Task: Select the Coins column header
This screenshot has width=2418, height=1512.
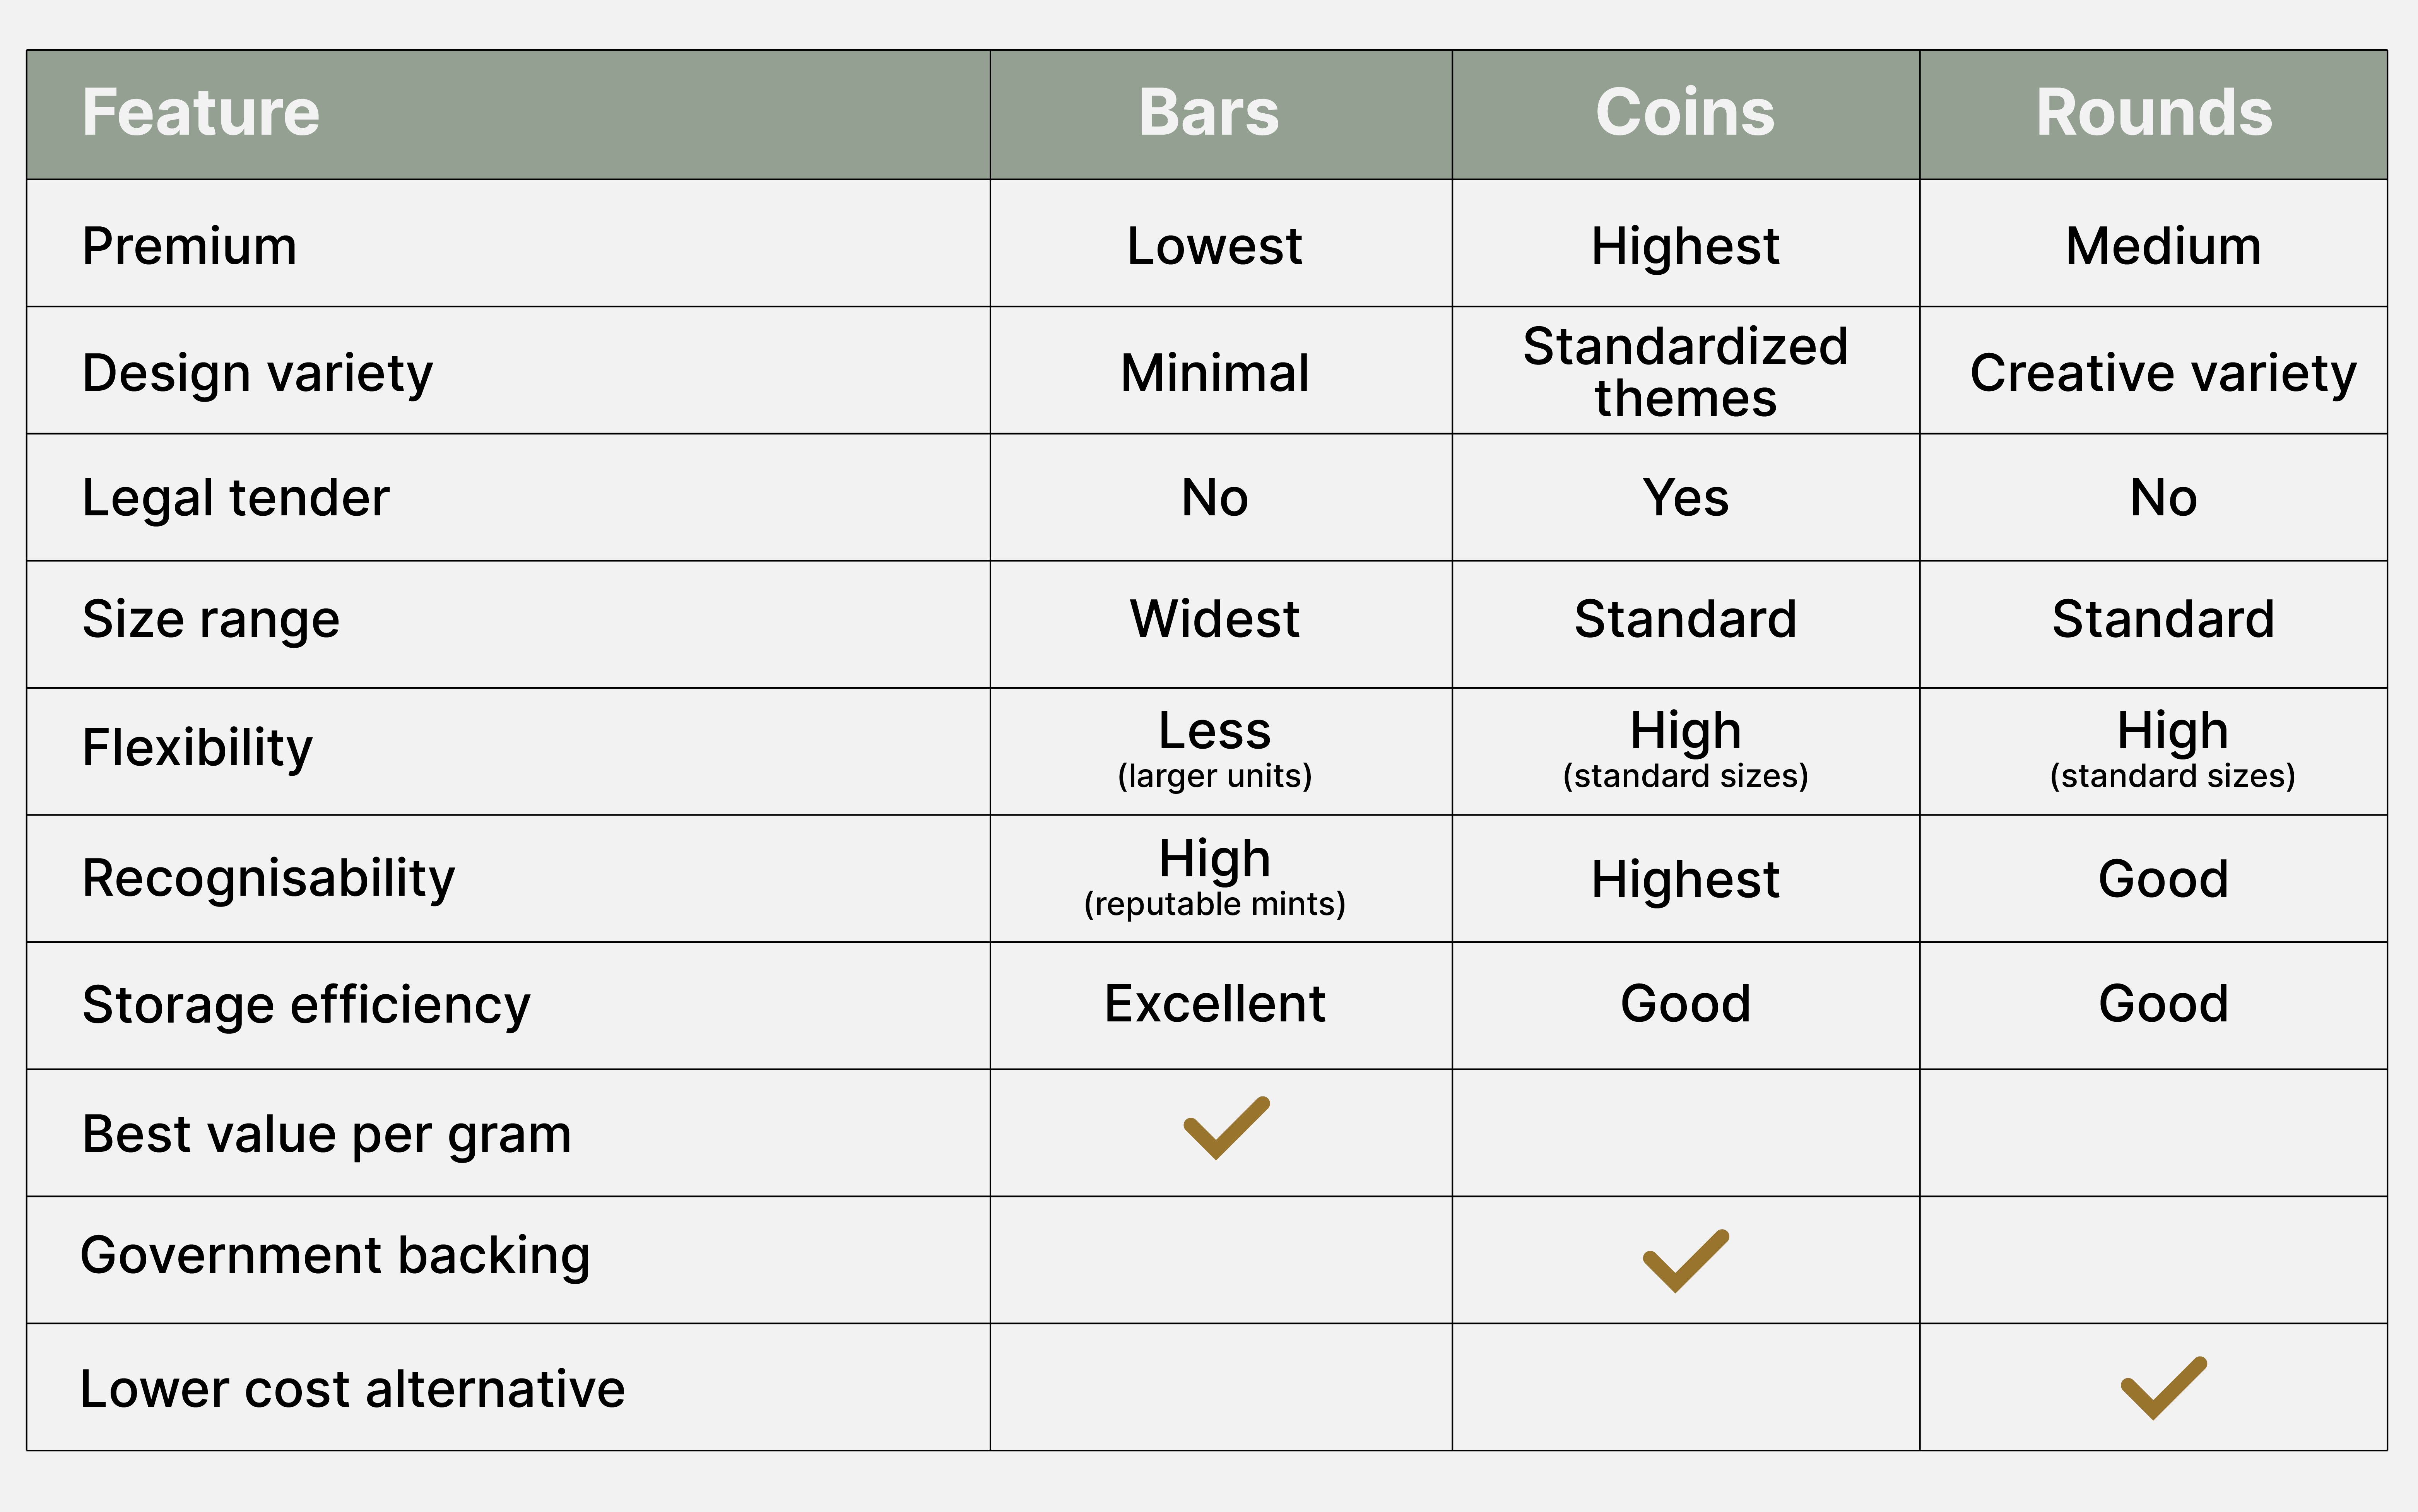Action: (1685, 113)
